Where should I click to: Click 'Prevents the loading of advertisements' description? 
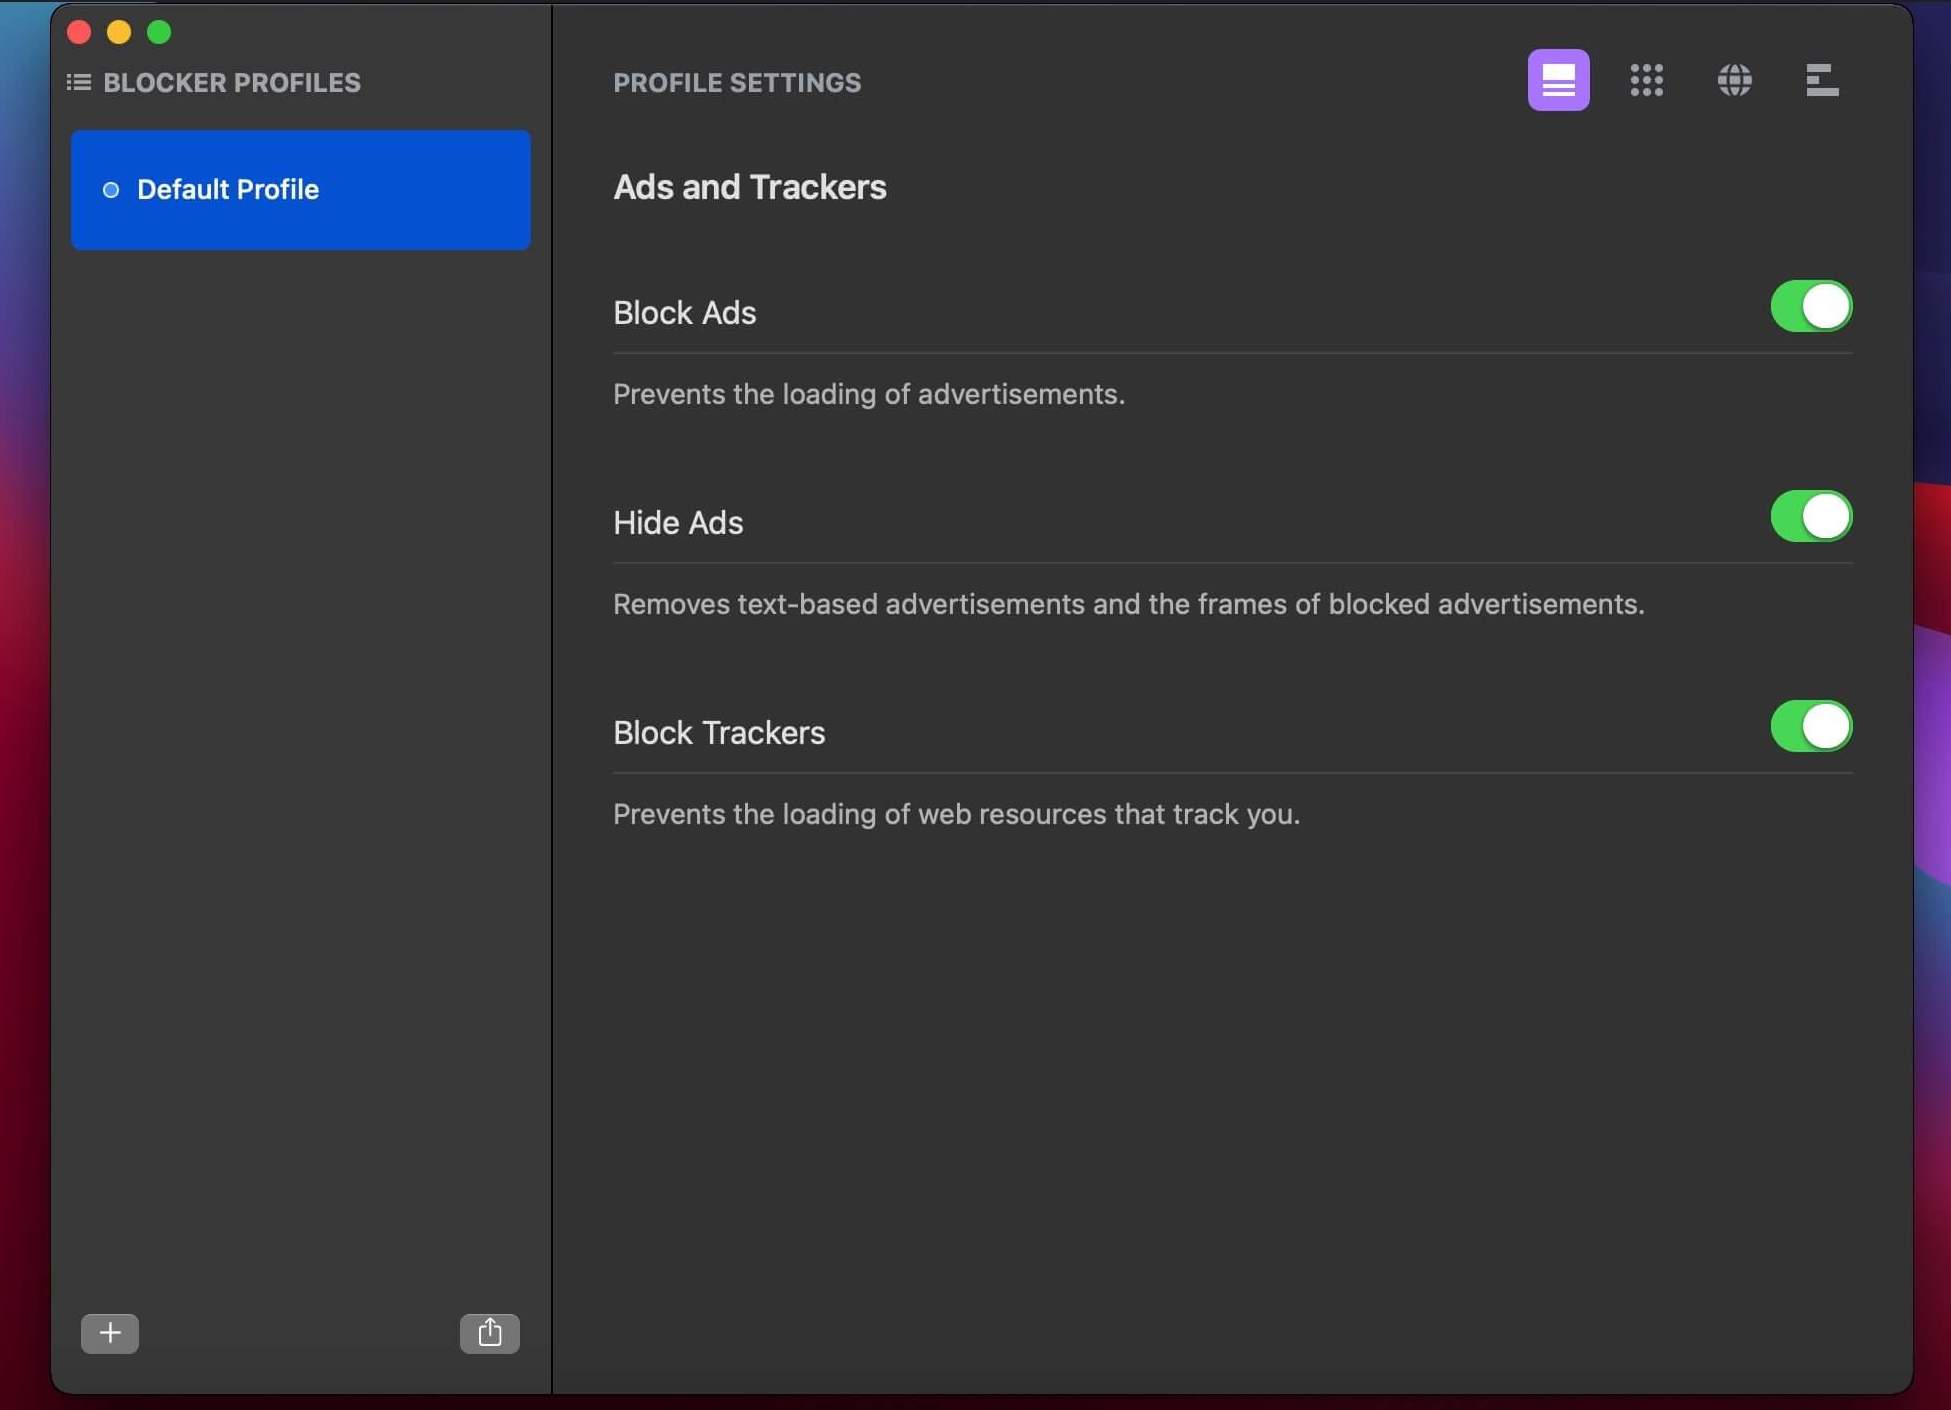point(869,395)
